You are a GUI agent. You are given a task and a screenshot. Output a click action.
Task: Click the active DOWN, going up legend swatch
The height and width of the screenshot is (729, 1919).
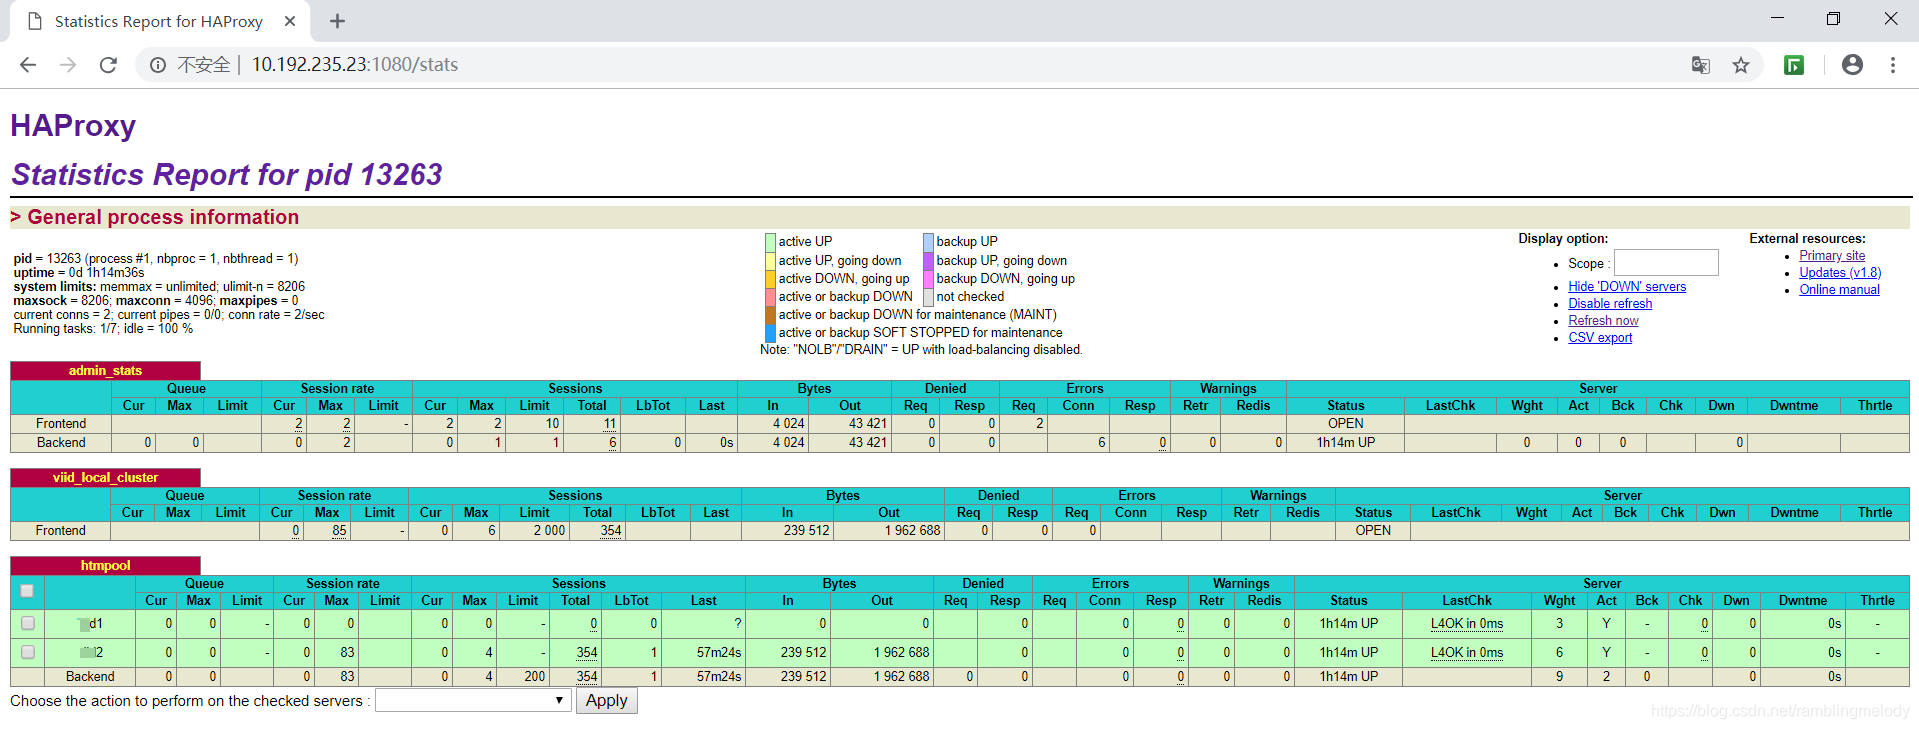click(x=770, y=279)
